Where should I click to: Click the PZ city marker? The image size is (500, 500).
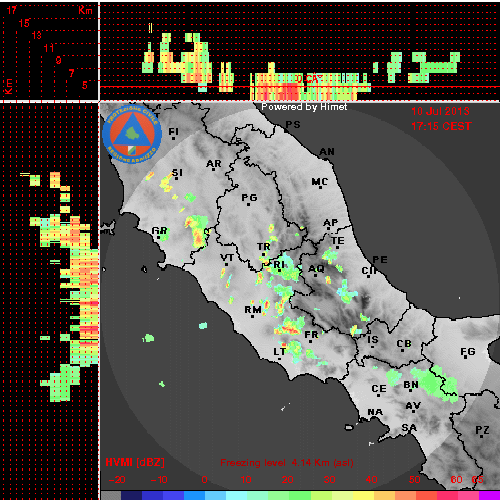[482, 436]
